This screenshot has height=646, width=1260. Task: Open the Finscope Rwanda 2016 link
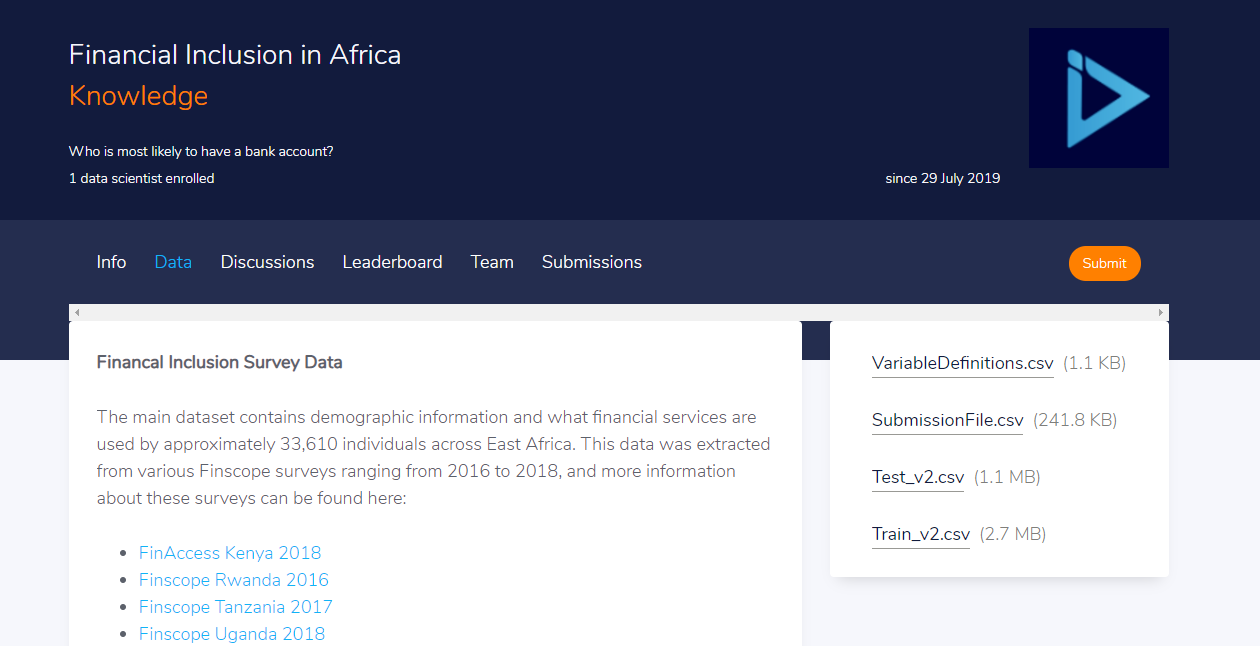233,579
